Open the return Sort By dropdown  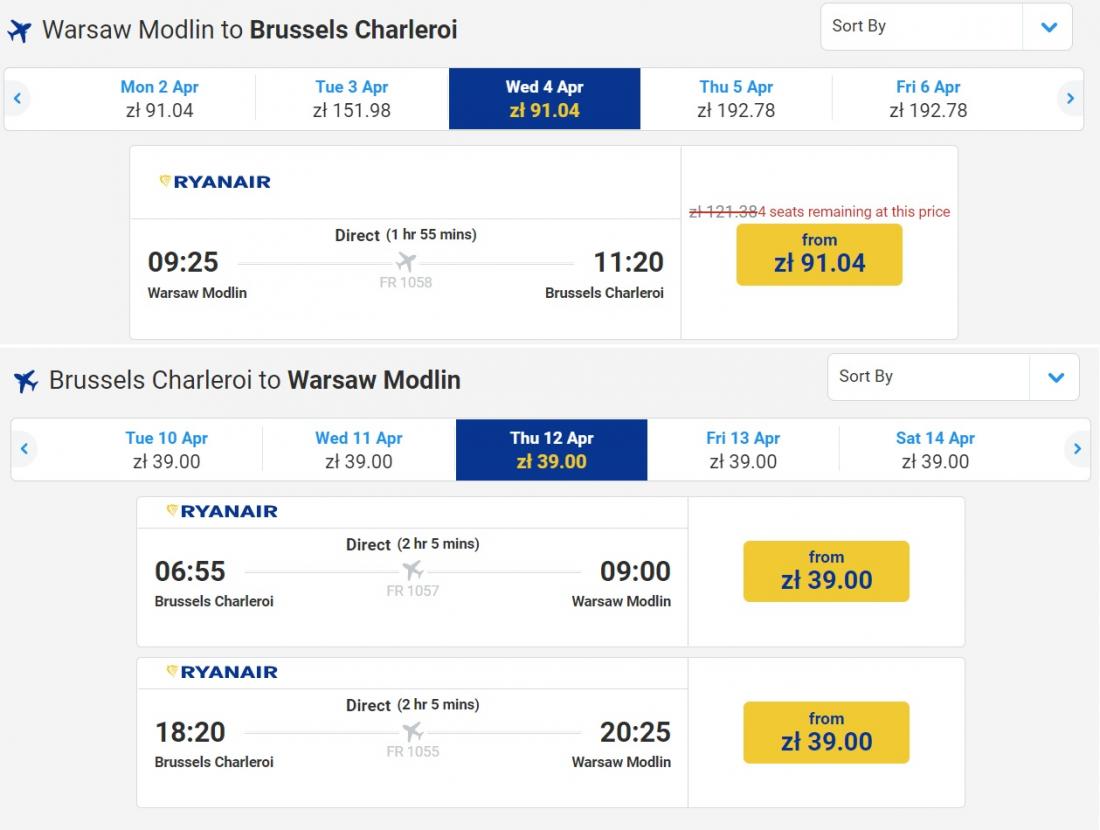pyautogui.click(x=927, y=377)
